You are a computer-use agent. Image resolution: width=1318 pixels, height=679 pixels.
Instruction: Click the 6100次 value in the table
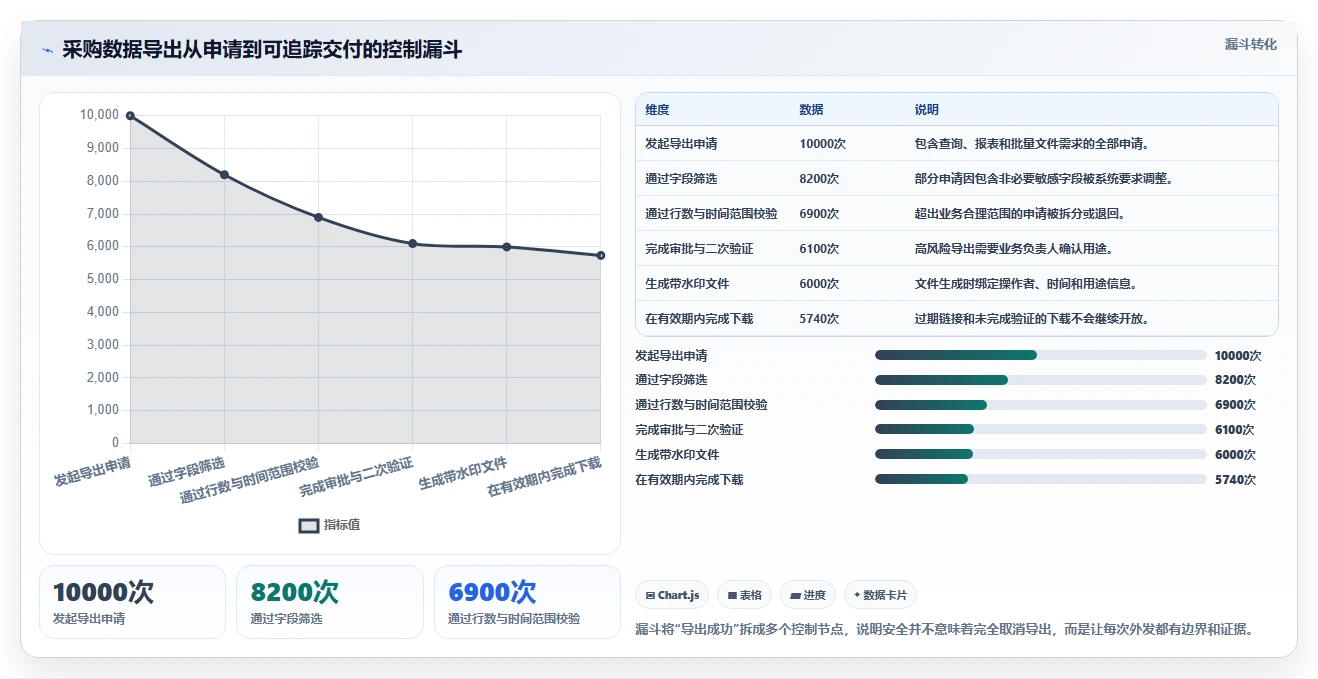[x=819, y=249]
